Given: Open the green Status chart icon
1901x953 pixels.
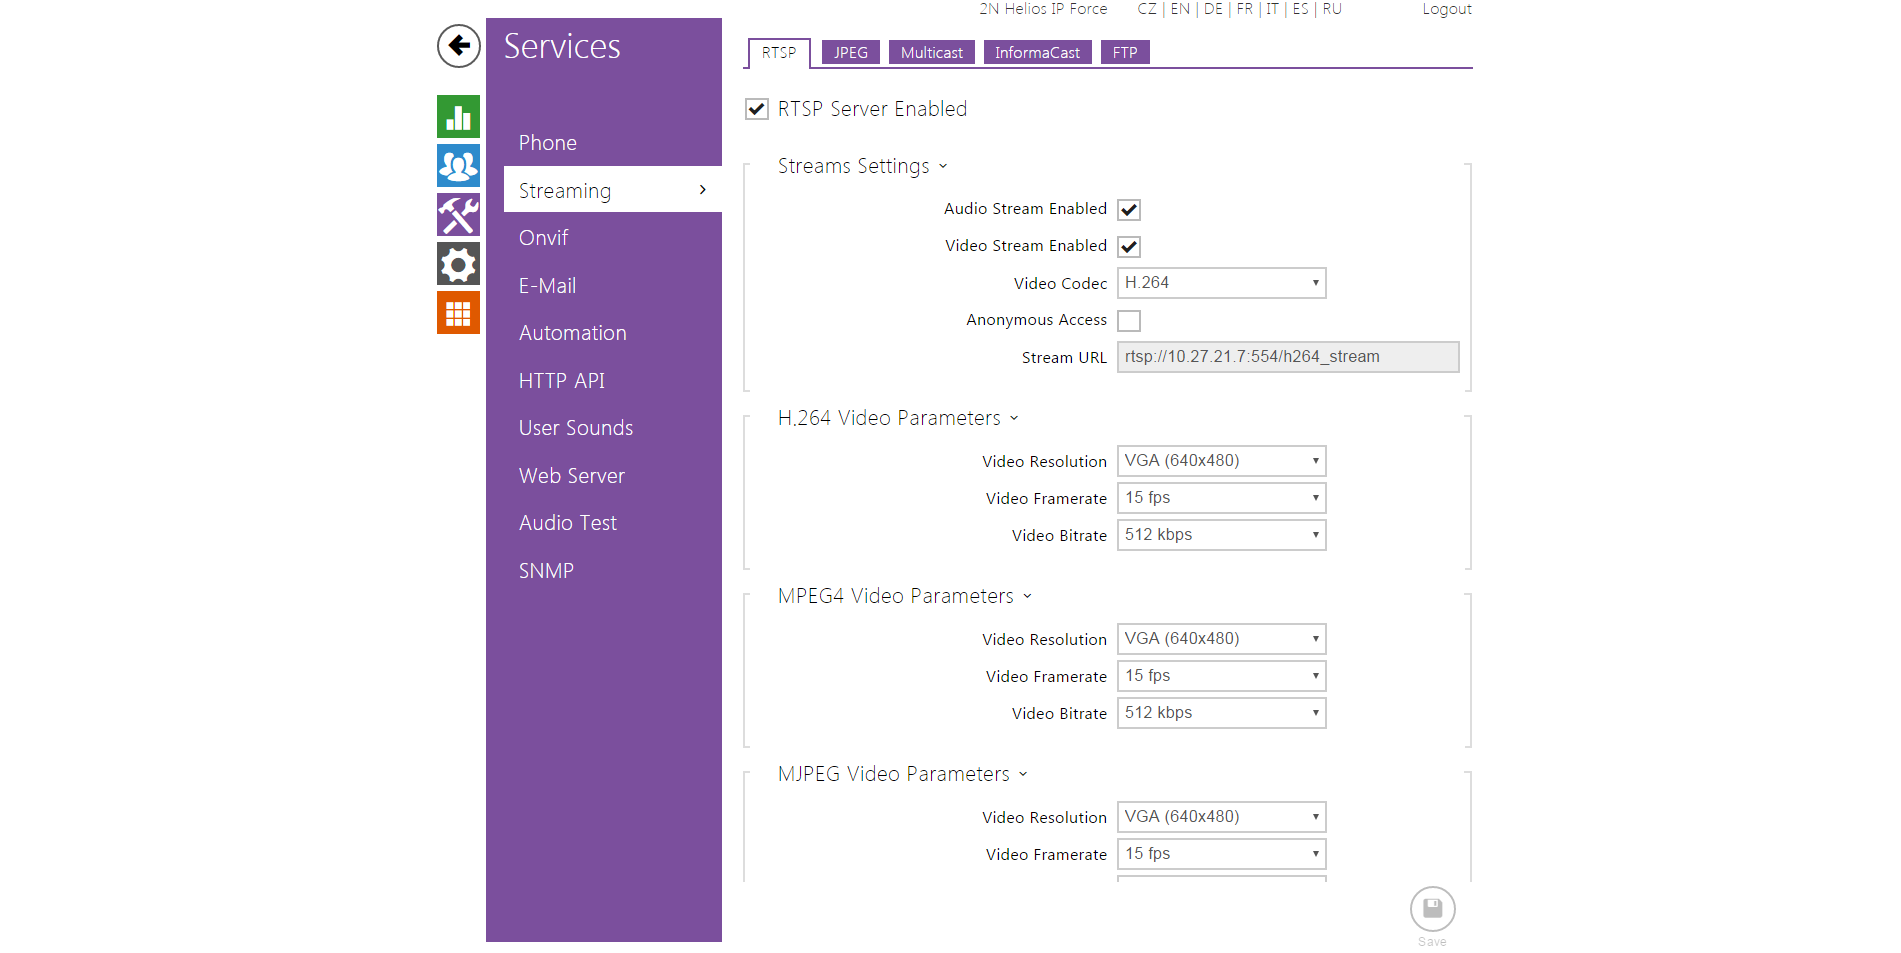Looking at the screenshot, I should click(458, 117).
